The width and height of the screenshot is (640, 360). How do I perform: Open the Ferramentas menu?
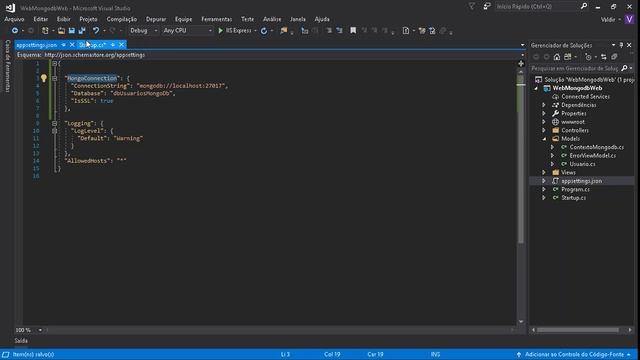pos(216,19)
